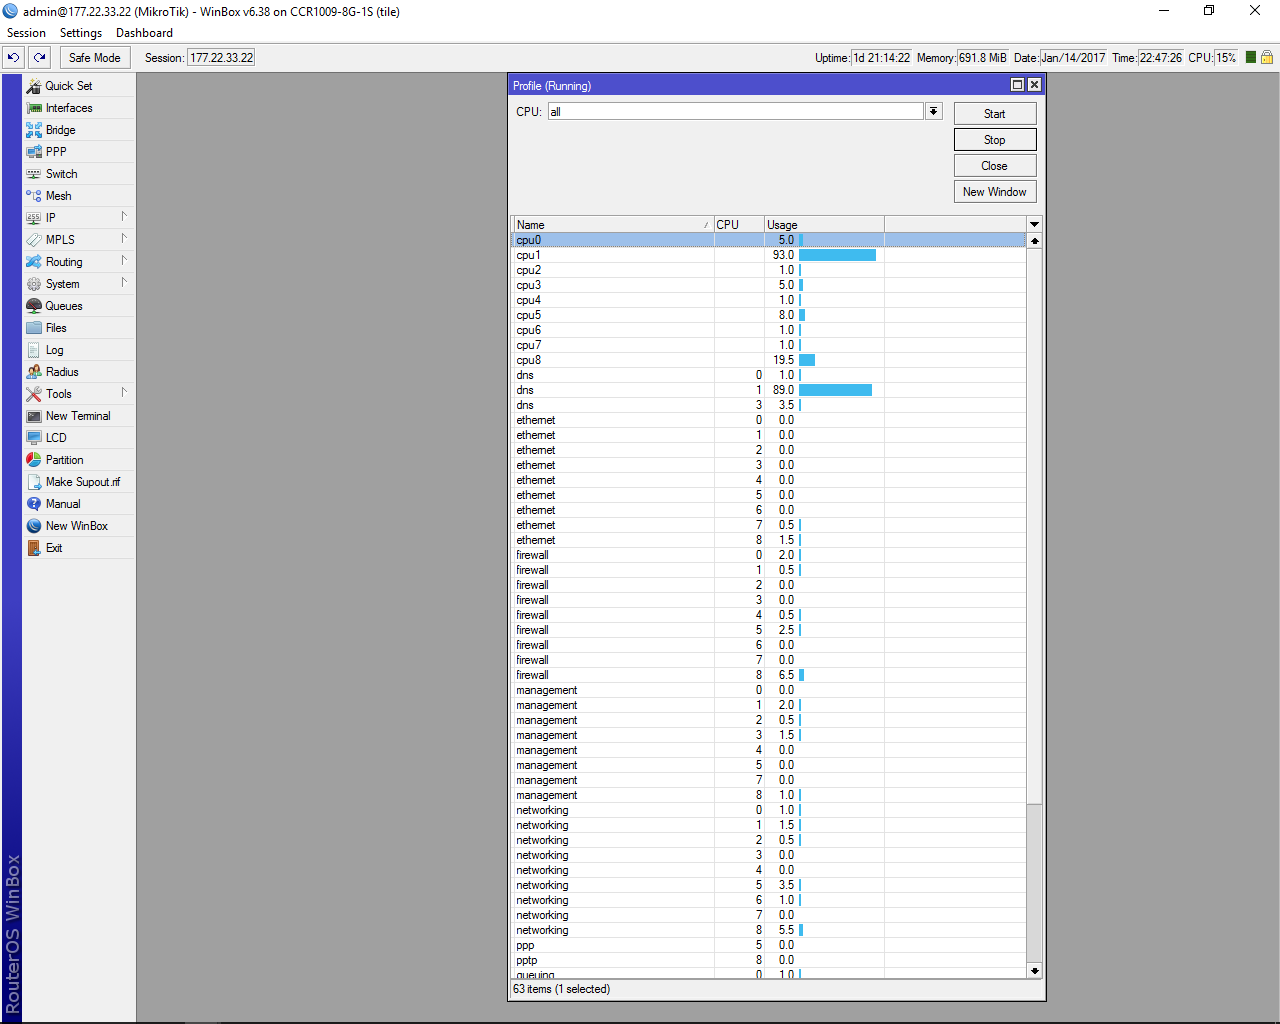Click the Close button in Profile

pyautogui.click(x=995, y=166)
